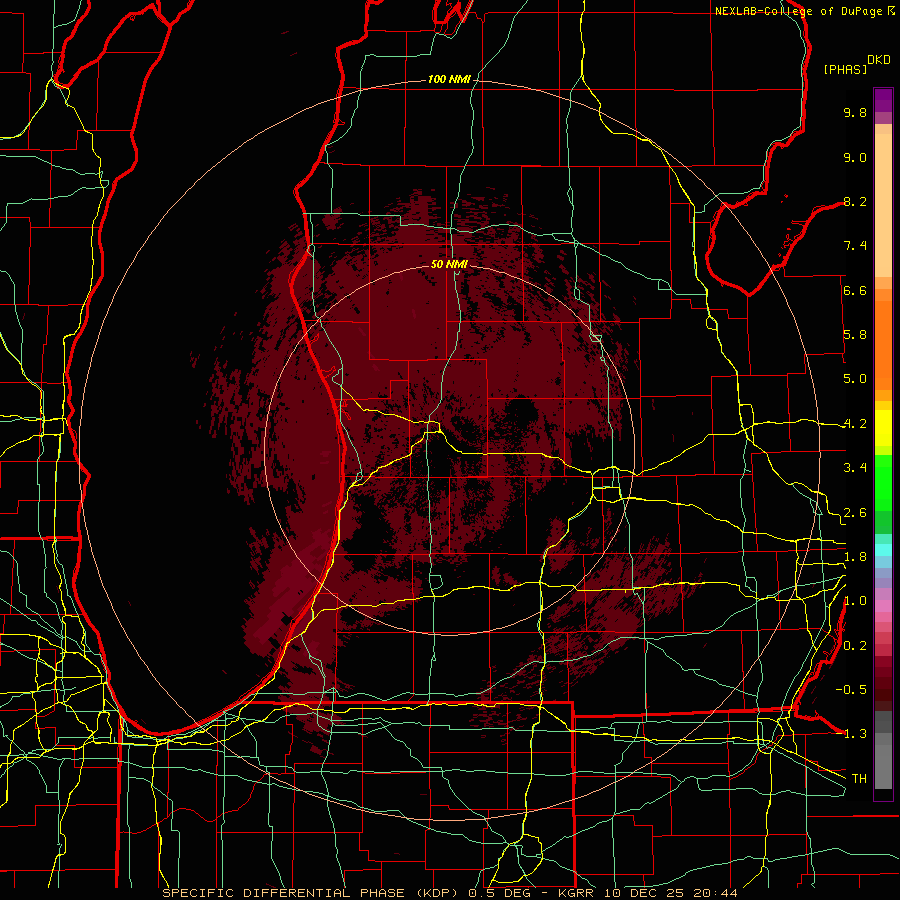Click the 2.6 legend value

click(x=855, y=513)
